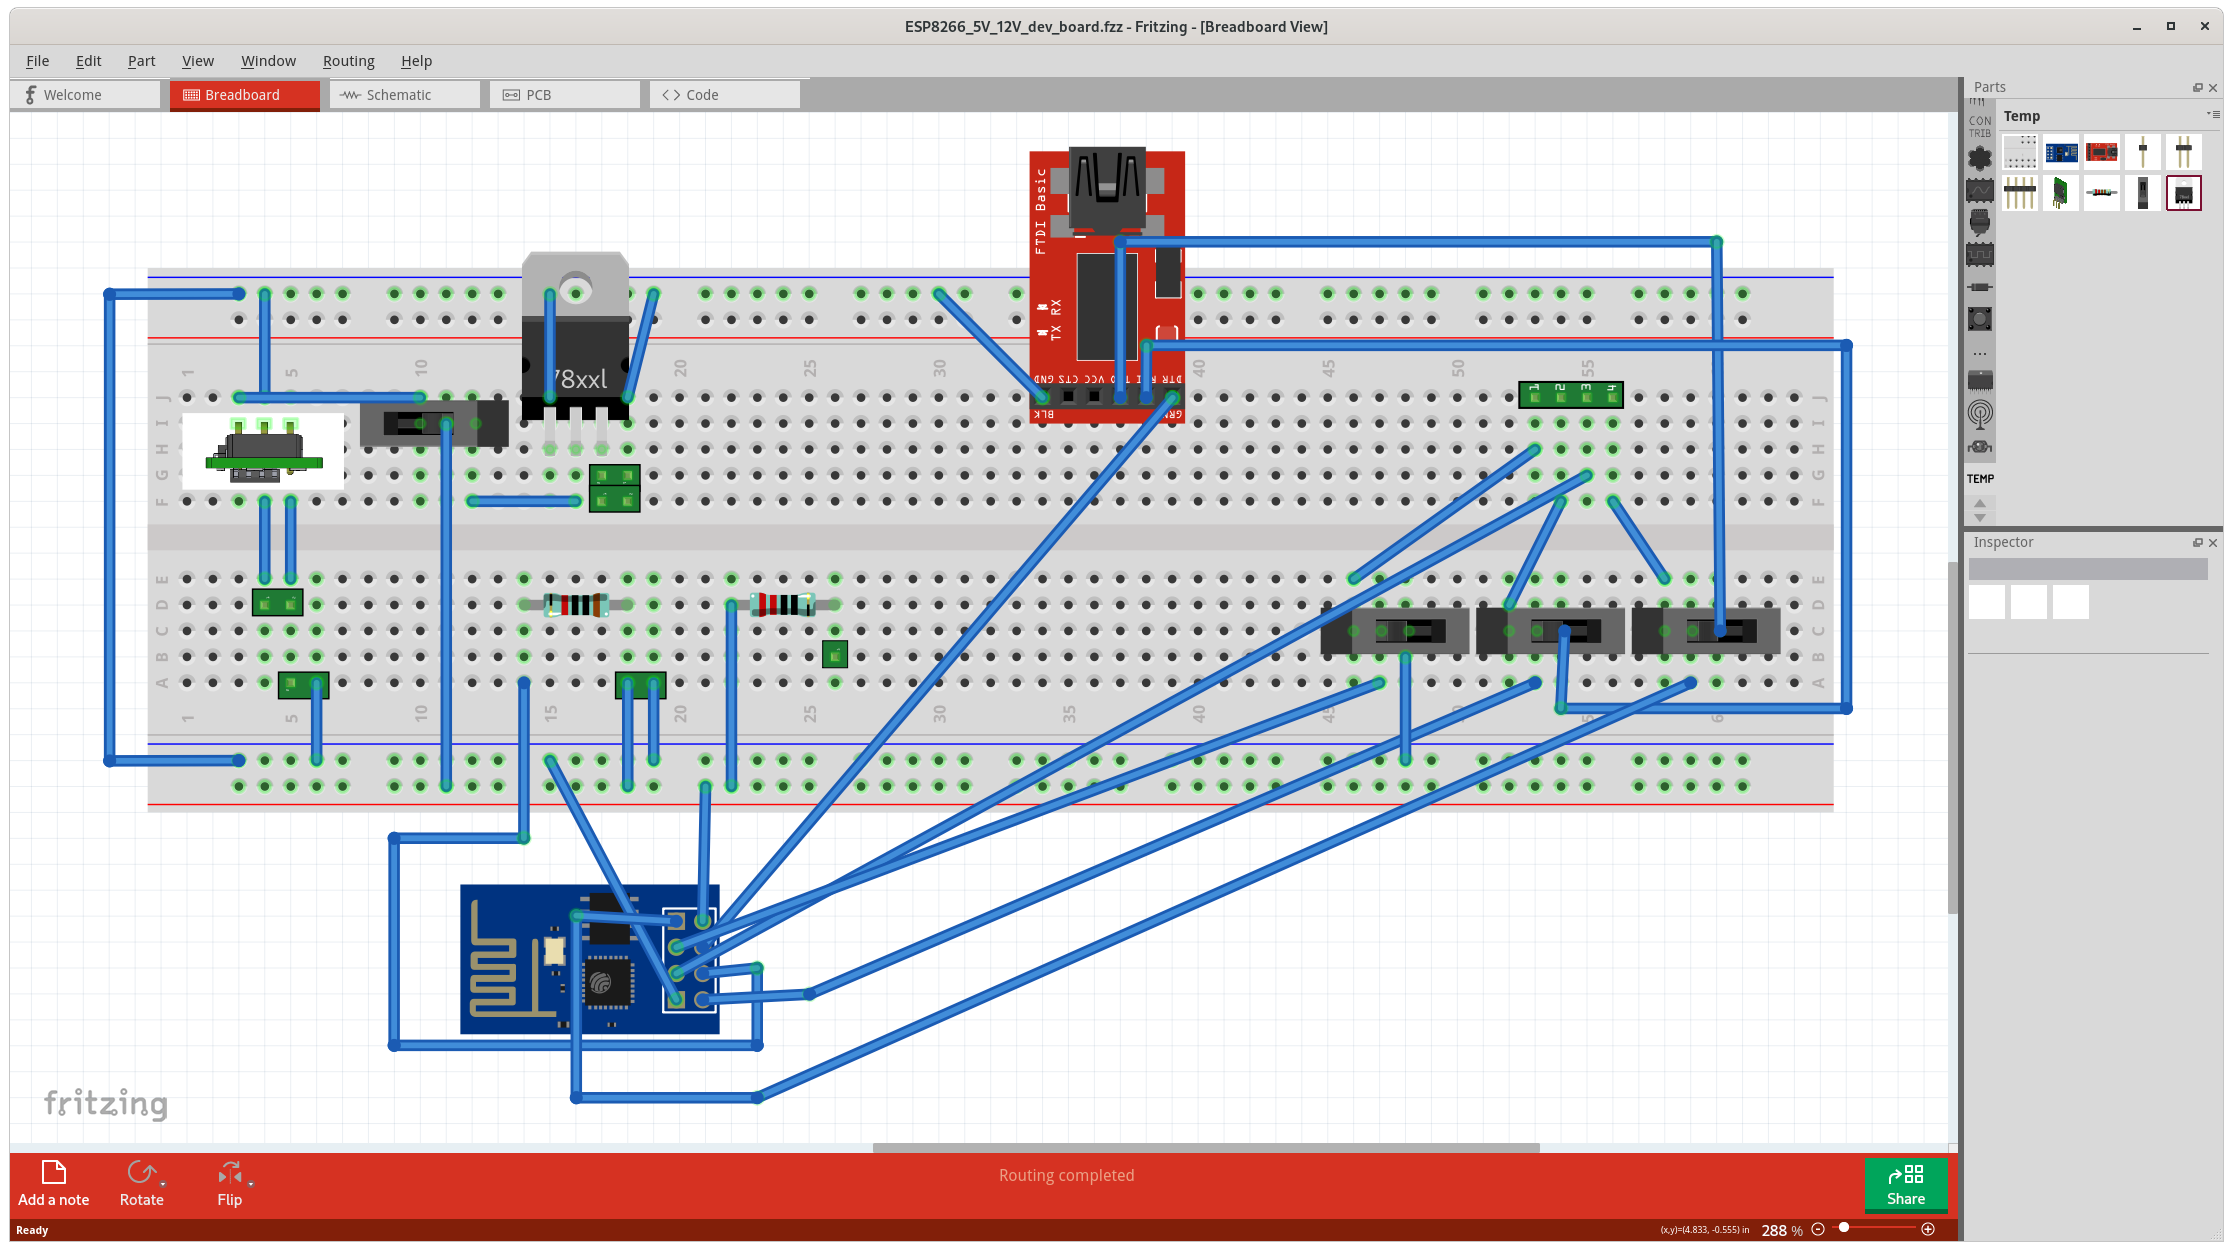The image size is (2233, 1251).
Task: Open the Part menu
Action: pyautogui.click(x=141, y=60)
